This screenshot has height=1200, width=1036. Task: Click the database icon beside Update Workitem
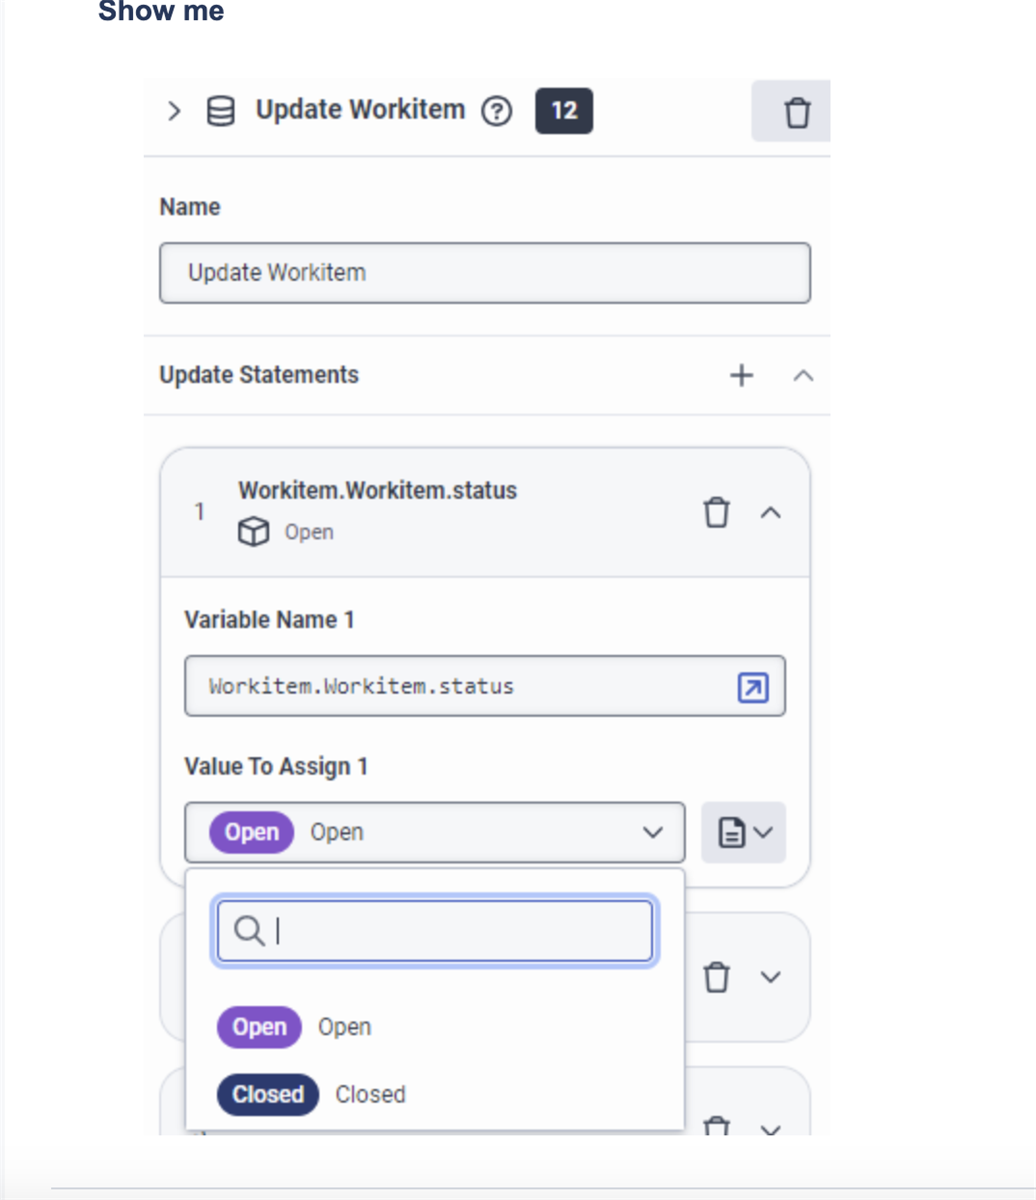tap(221, 110)
